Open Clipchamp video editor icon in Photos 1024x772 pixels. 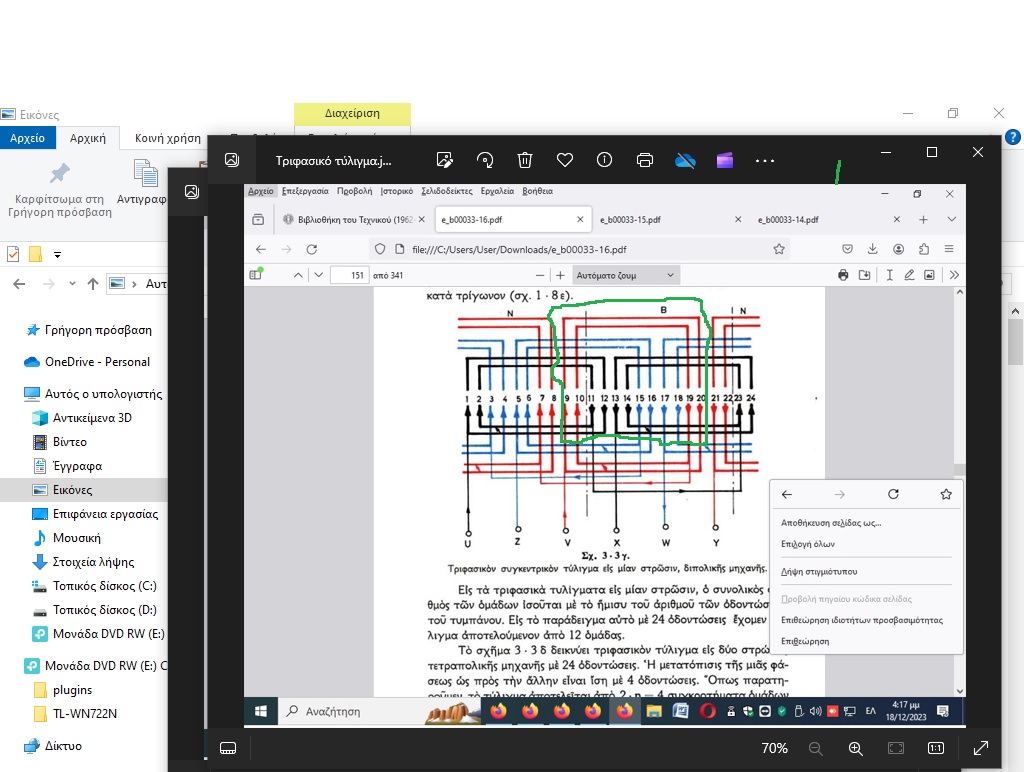point(725,160)
